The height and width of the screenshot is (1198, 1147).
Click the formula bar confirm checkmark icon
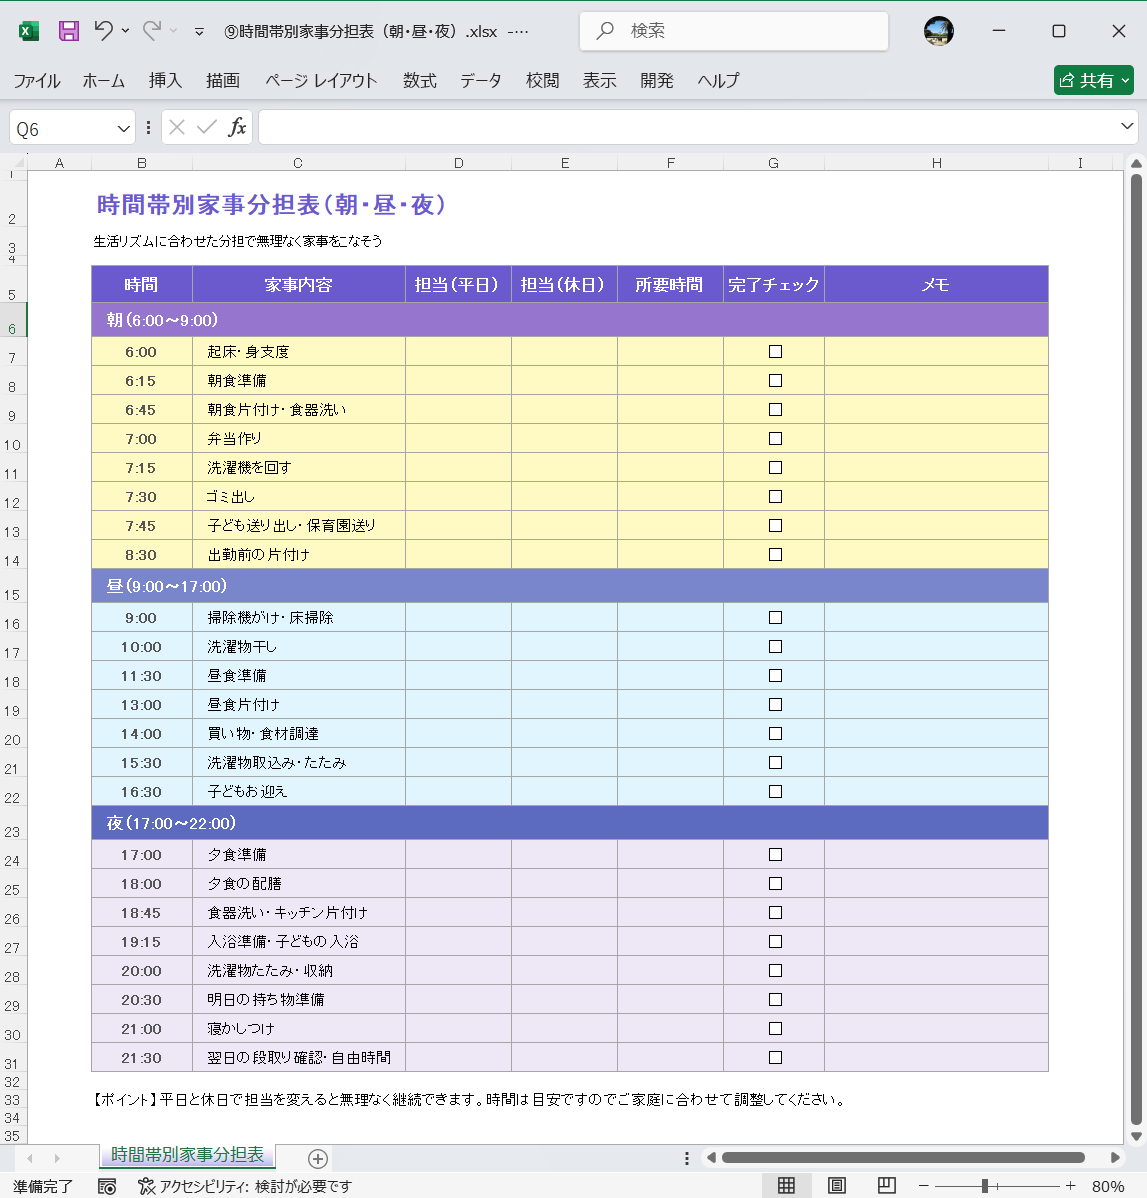[x=206, y=127]
